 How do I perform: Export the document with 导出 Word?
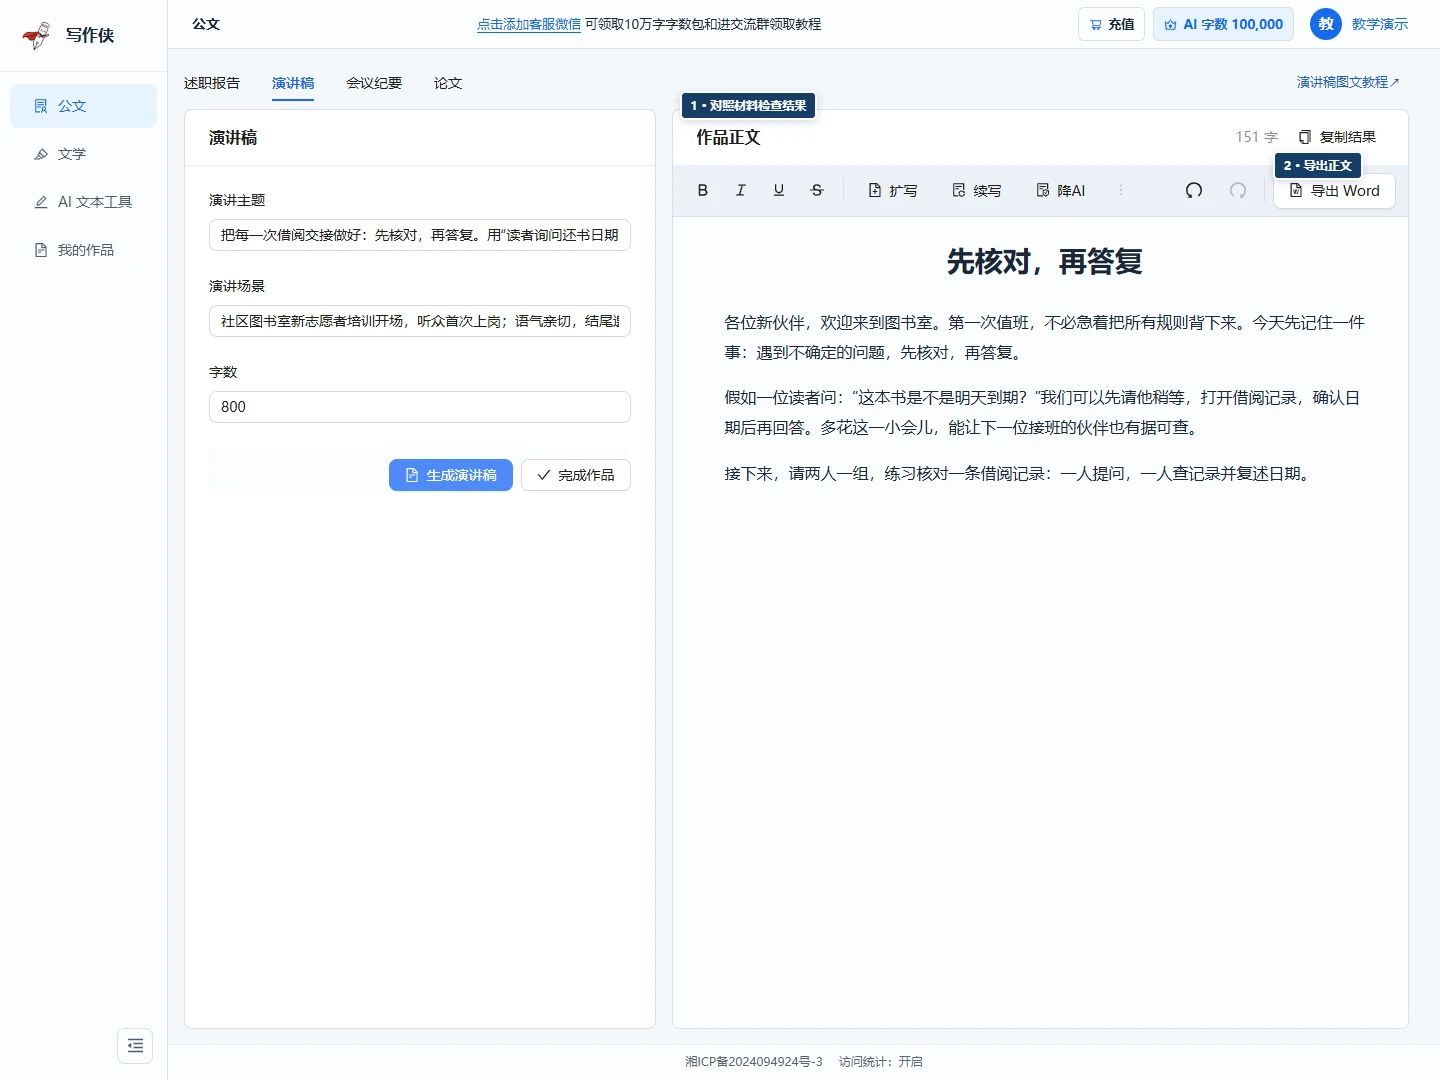(x=1334, y=190)
